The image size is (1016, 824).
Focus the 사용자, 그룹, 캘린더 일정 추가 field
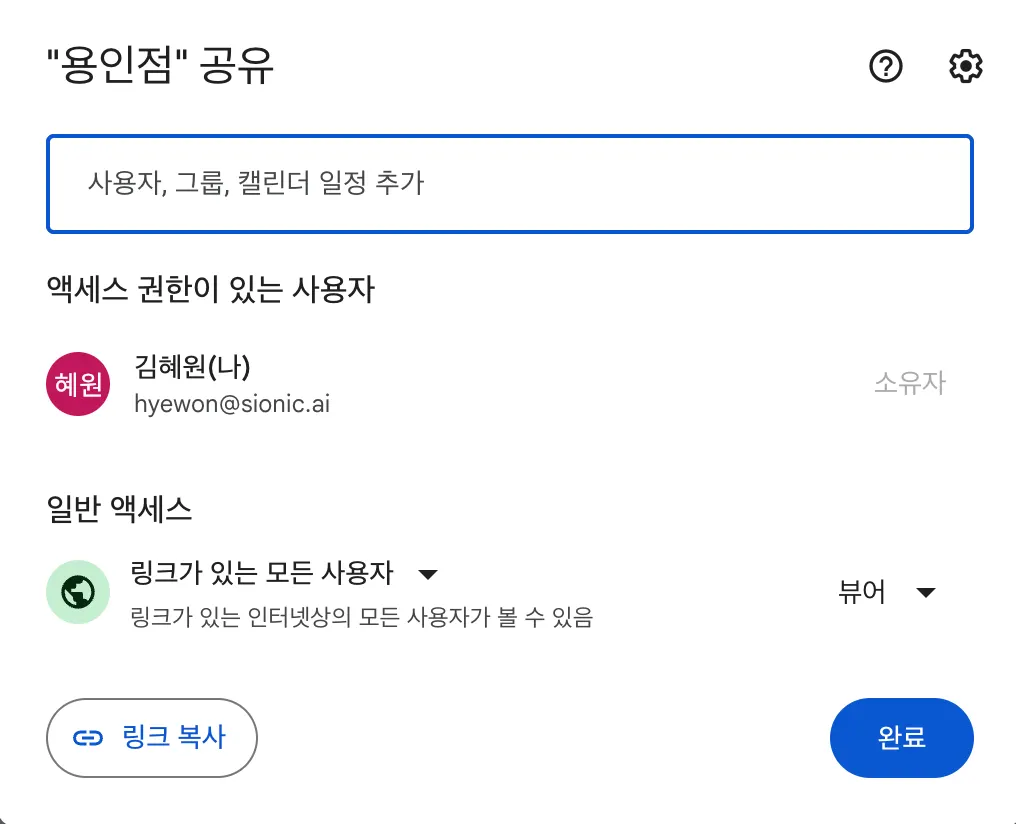click(509, 184)
